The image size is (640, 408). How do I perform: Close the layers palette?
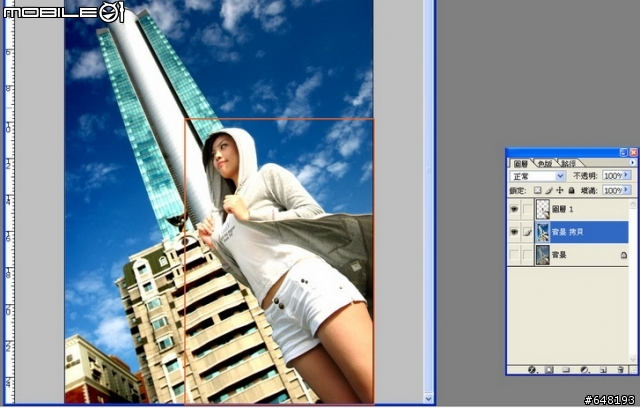[633, 152]
